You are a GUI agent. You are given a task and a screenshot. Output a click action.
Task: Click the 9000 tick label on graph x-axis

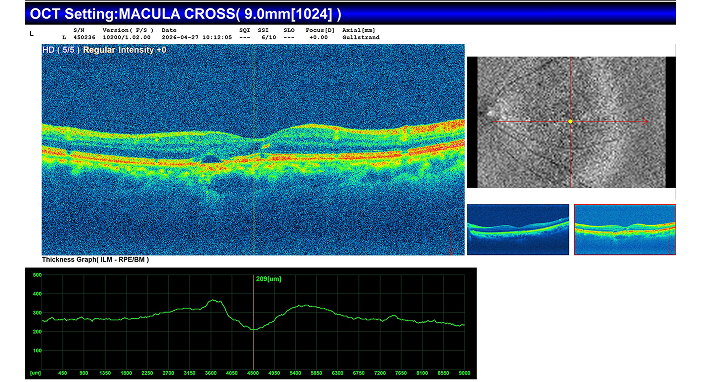(x=464, y=373)
